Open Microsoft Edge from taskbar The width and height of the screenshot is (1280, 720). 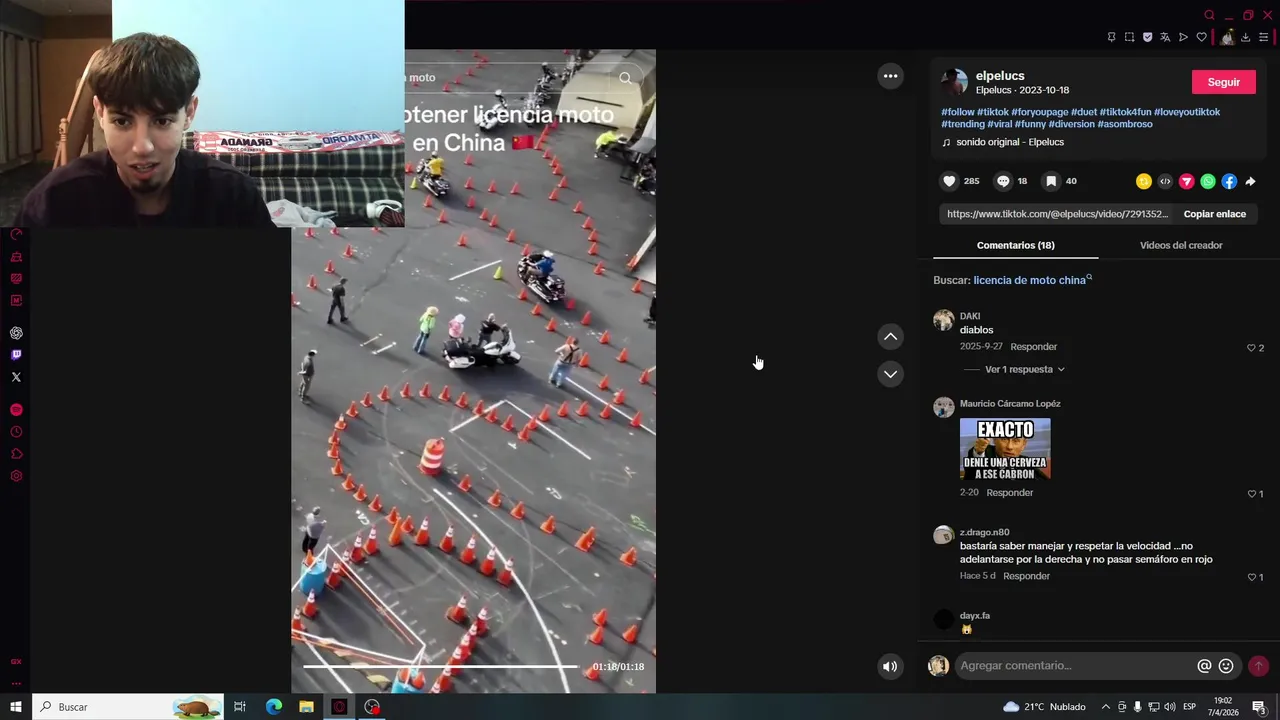click(x=273, y=707)
